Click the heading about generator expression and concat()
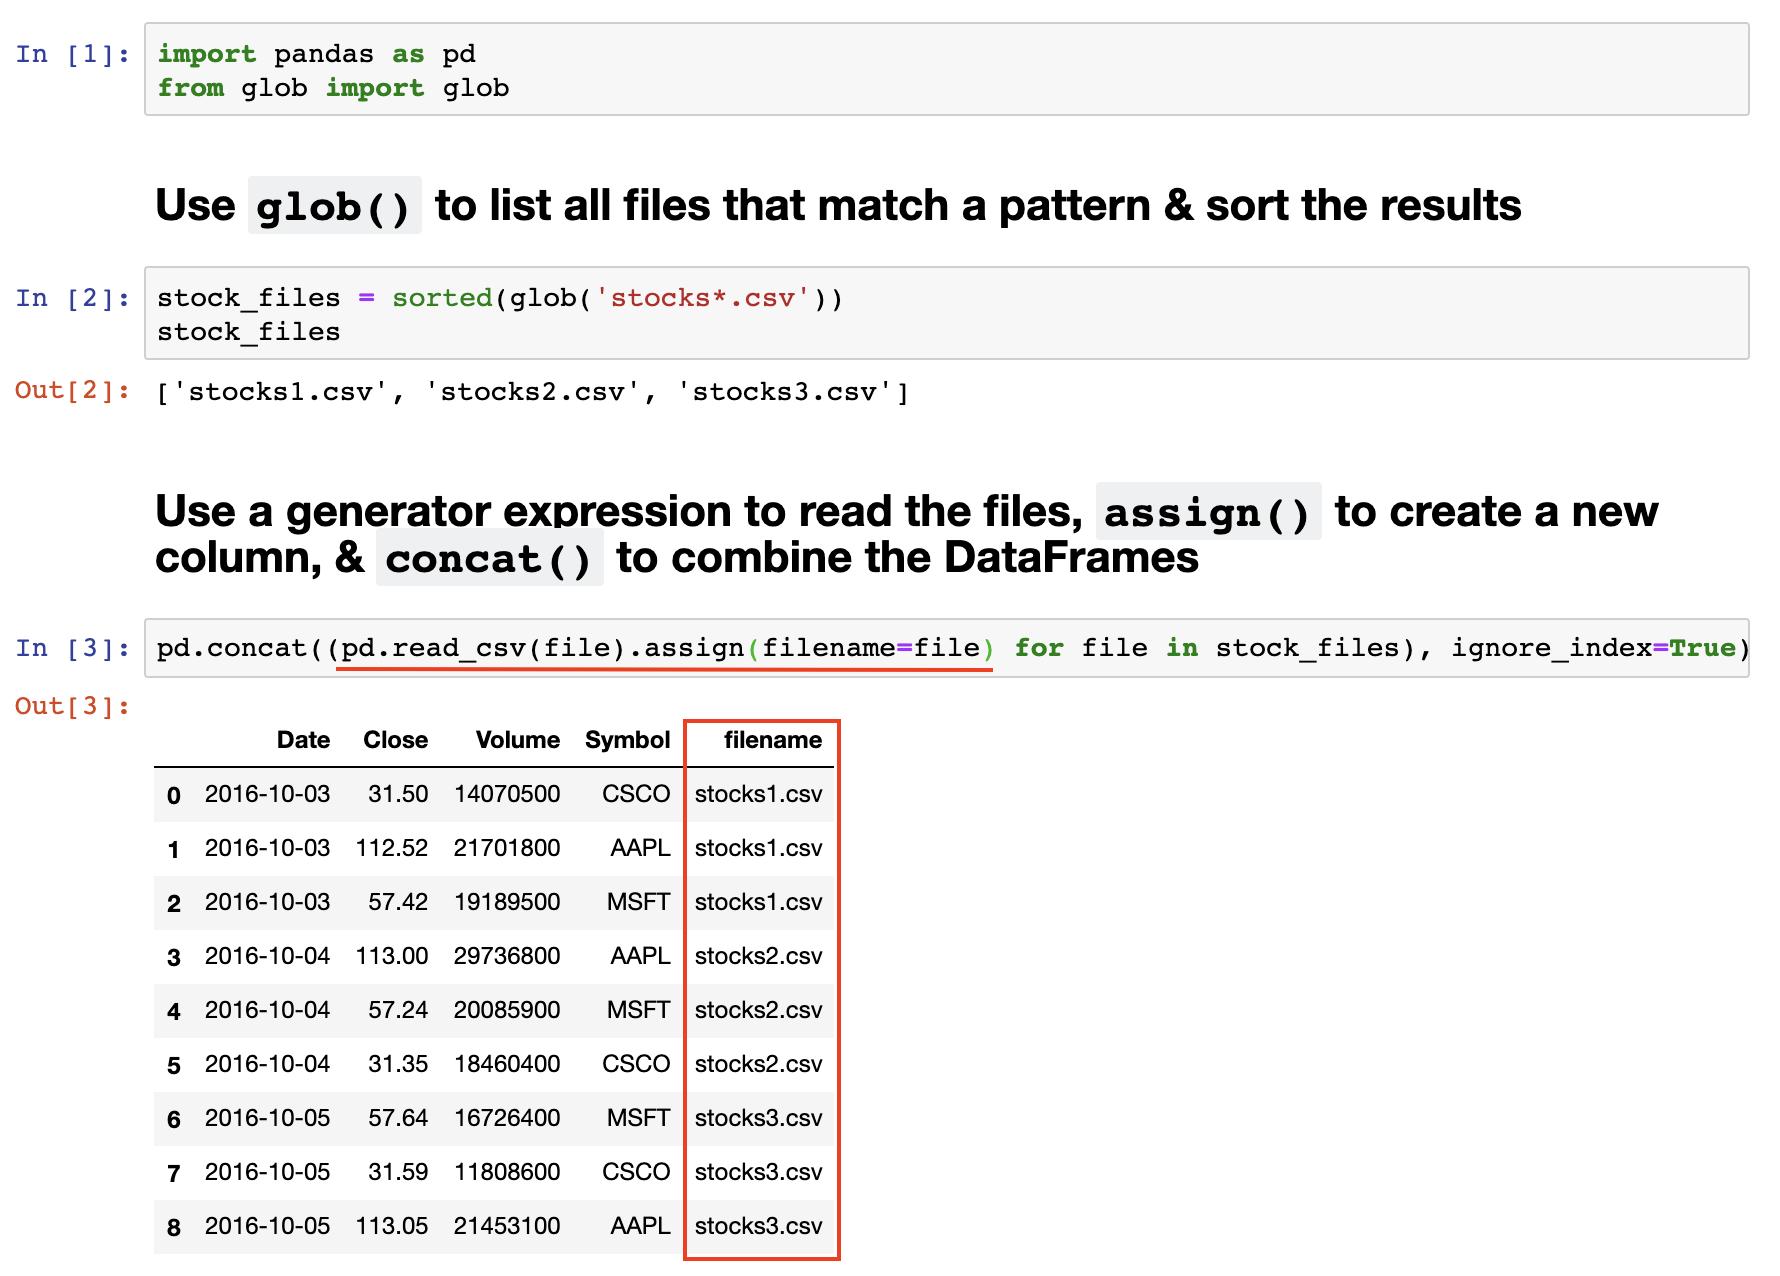 pyautogui.click(x=906, y=534)
